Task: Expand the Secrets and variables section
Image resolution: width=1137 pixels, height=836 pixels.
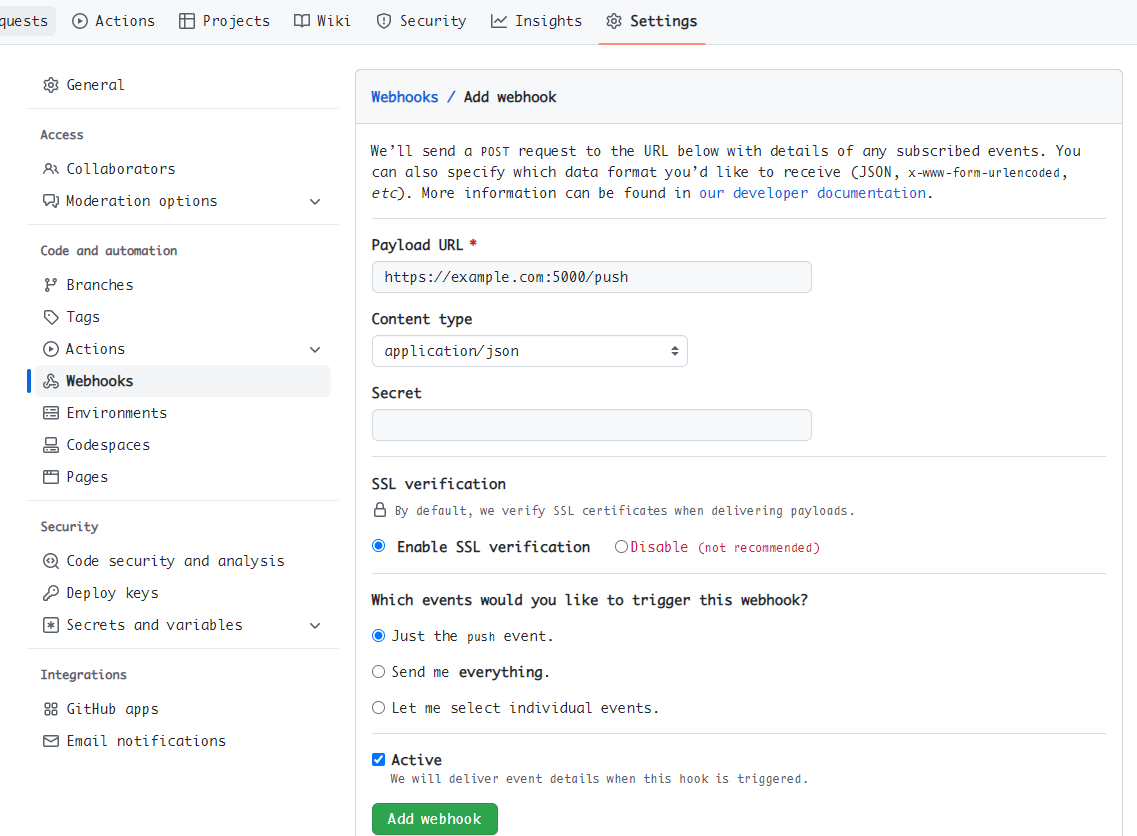Action: [x=315, y=625]
